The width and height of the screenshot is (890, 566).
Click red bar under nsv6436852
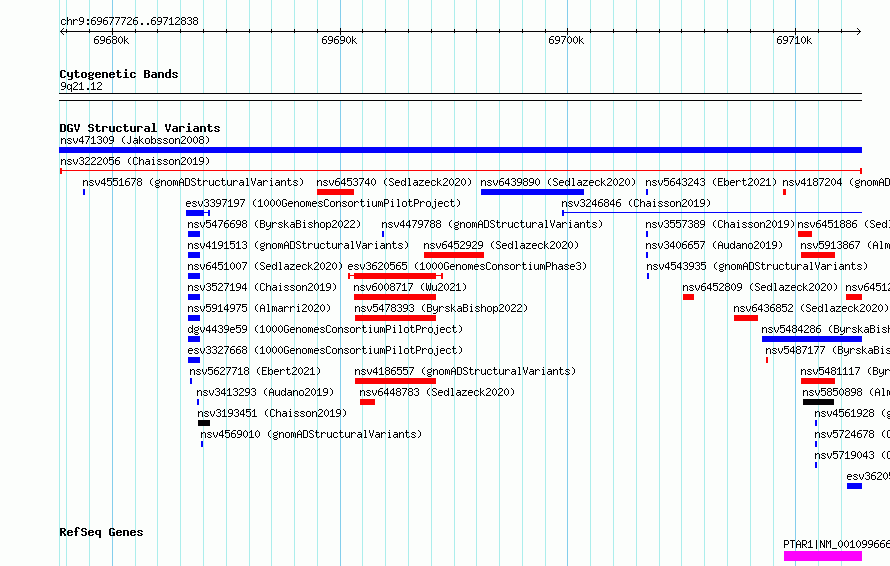pos(746,318)
